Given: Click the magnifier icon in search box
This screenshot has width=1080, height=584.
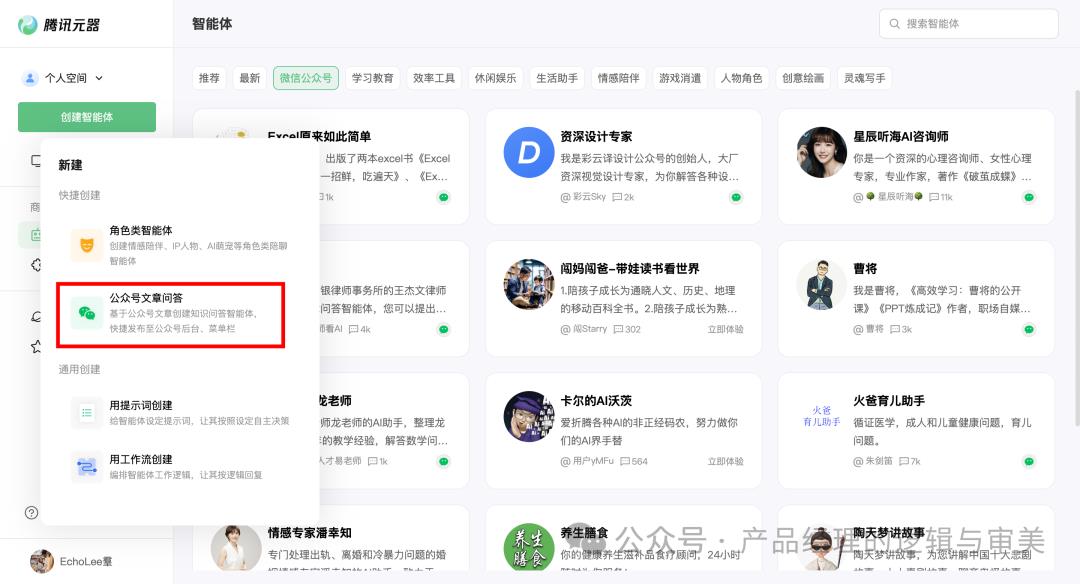Looking at the screenshot, I should coord(894,23).
